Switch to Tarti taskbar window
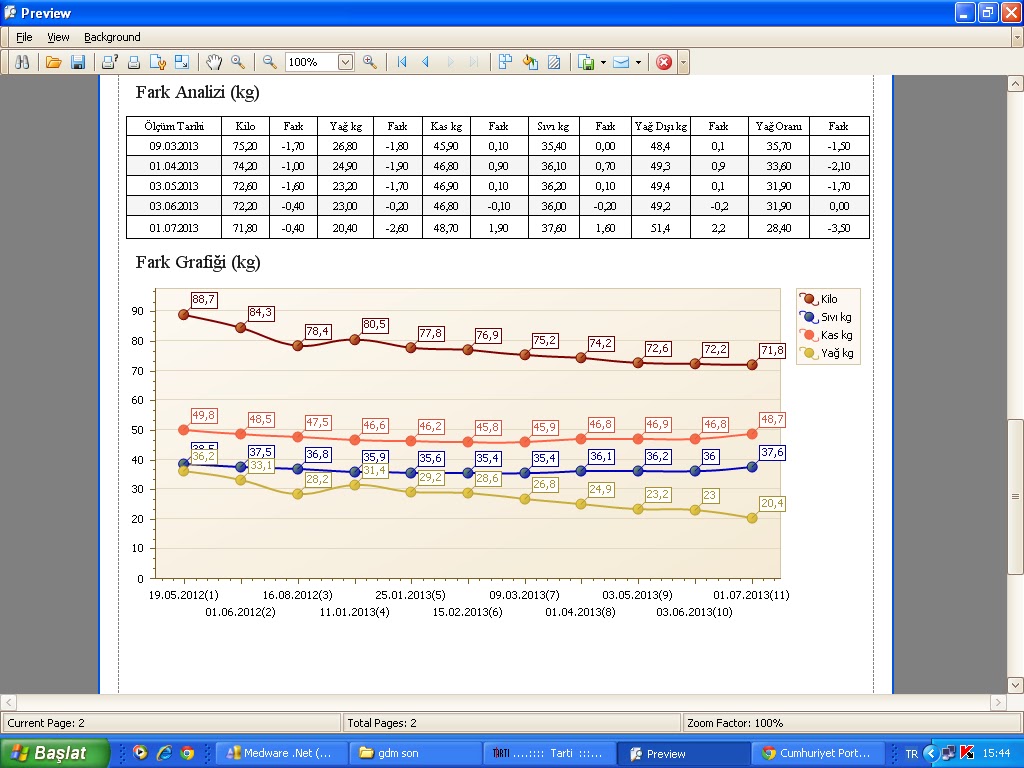Viewport: 1024px width, 768px height. coord(549,753)
